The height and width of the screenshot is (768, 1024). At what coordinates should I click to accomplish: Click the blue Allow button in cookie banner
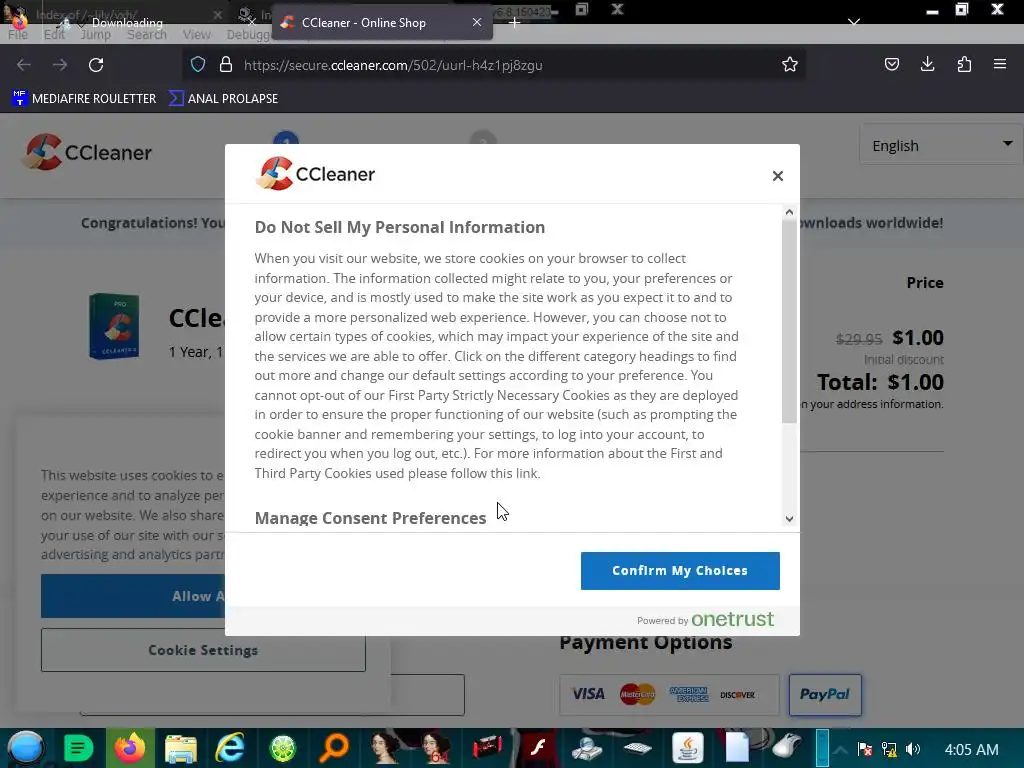coord(133,596)
